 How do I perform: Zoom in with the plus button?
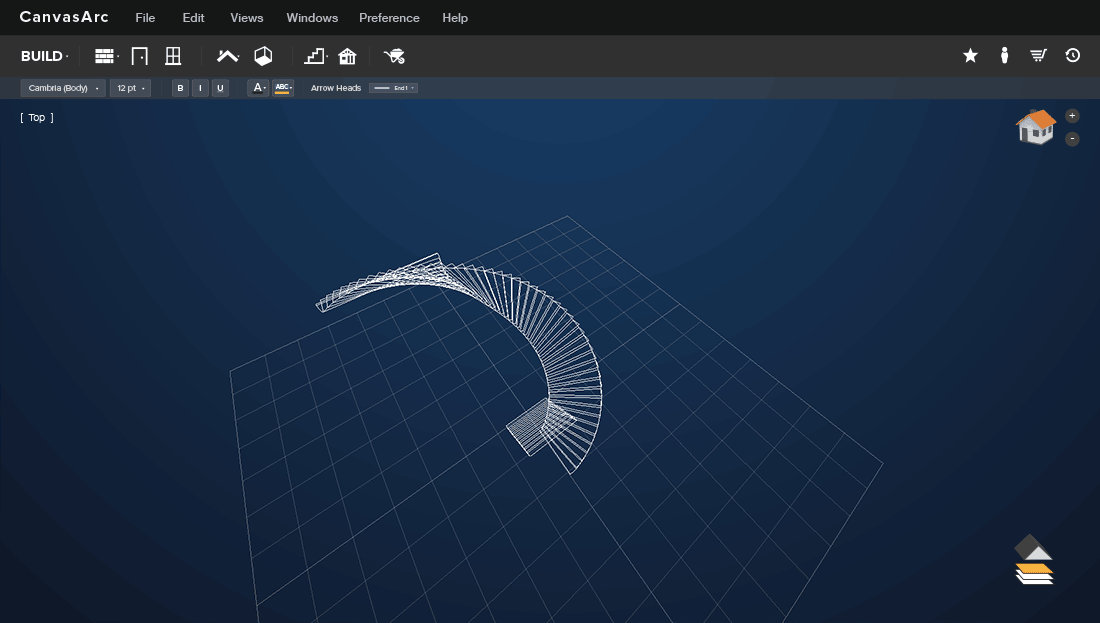pyautogui.click(x=1072, y=116)
